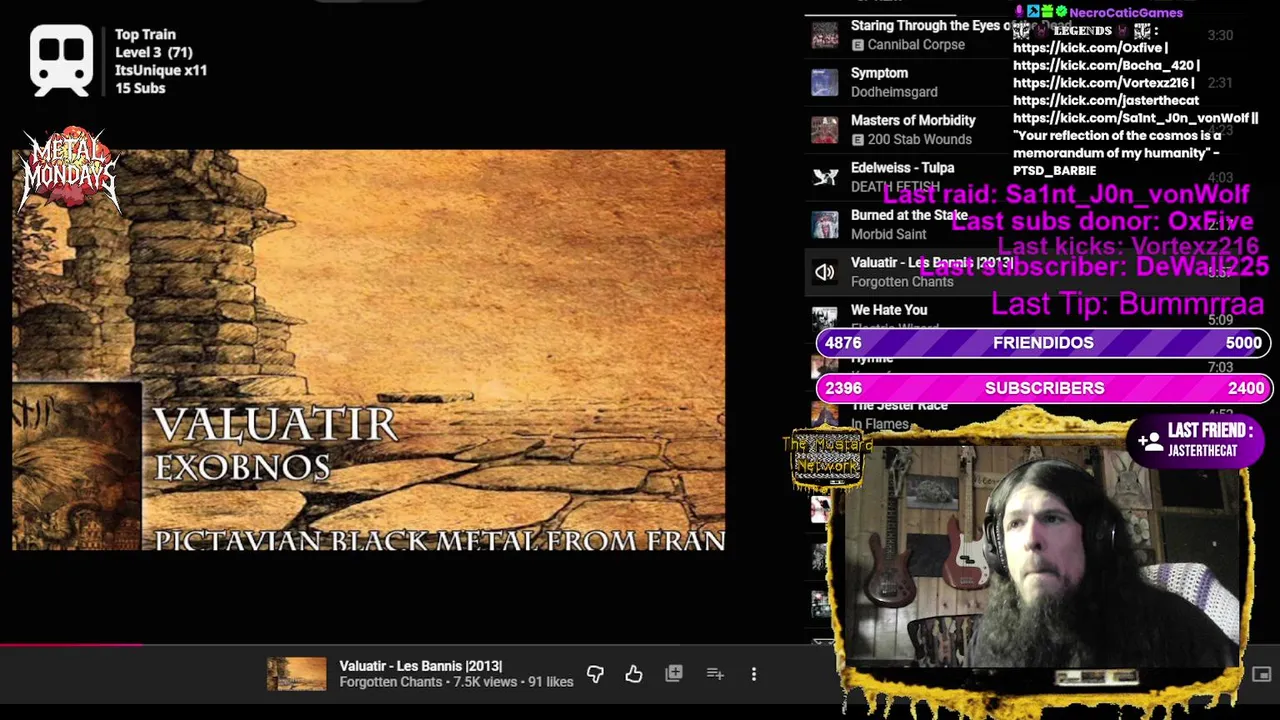The height and width of the screenshot is (720, 1280).
Task: Open the Dodheimsgard artist link
Action: coord(894,92)
